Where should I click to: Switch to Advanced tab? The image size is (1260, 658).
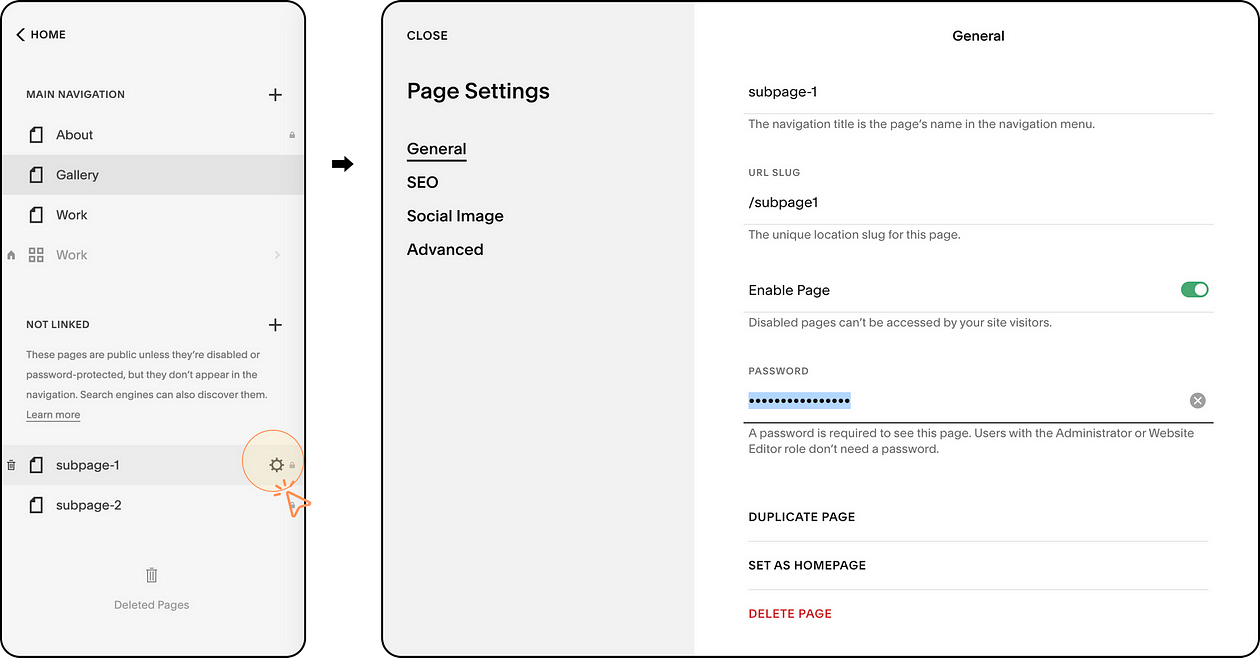[445, 249]
